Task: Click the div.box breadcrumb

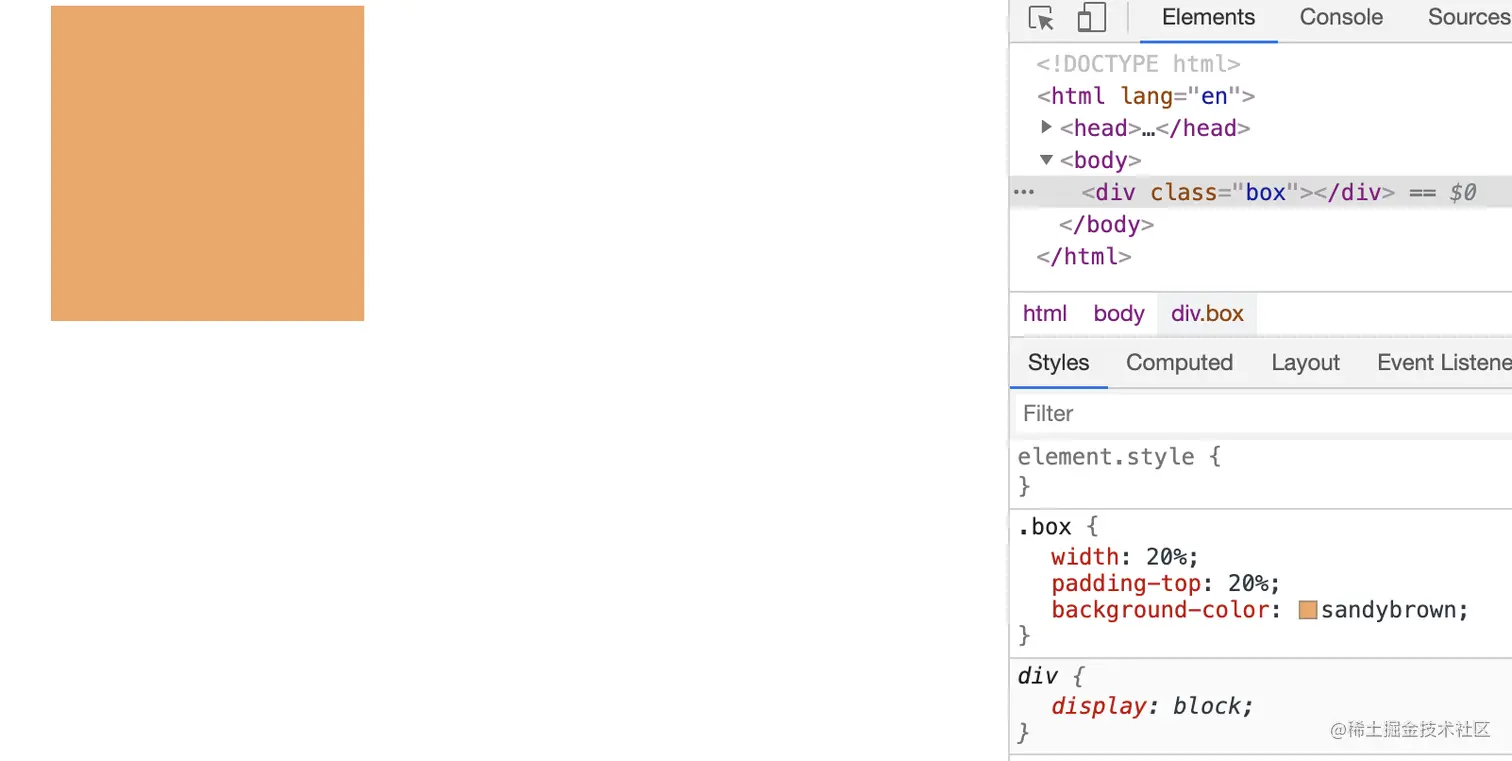Action: coord(1207,313)
